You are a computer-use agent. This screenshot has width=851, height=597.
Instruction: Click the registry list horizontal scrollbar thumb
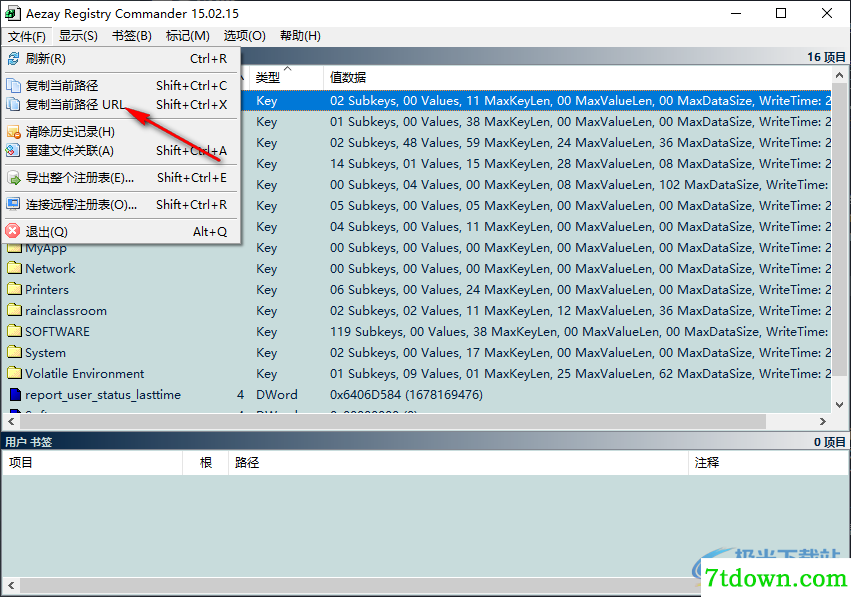pos(393,421)
